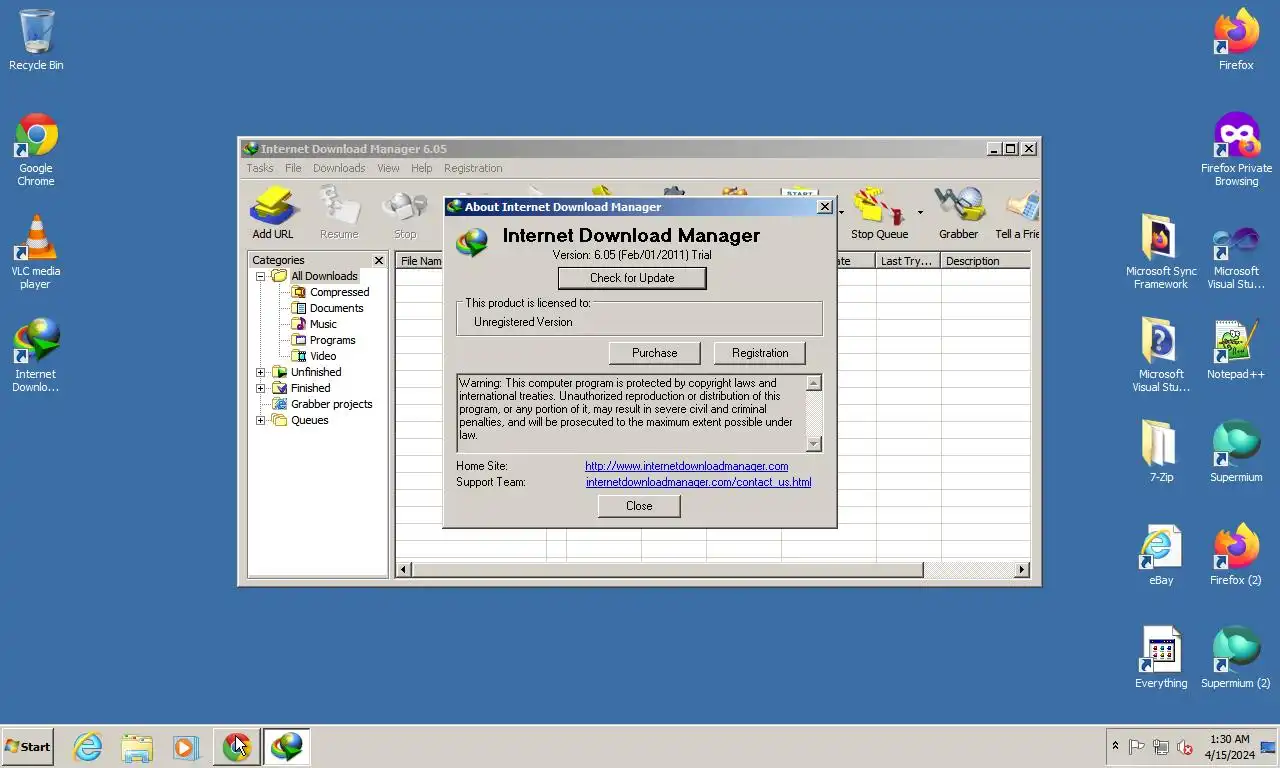The image size is (1280, 768).
Task: Select the Queues tree item
Action: click(309, 420)
